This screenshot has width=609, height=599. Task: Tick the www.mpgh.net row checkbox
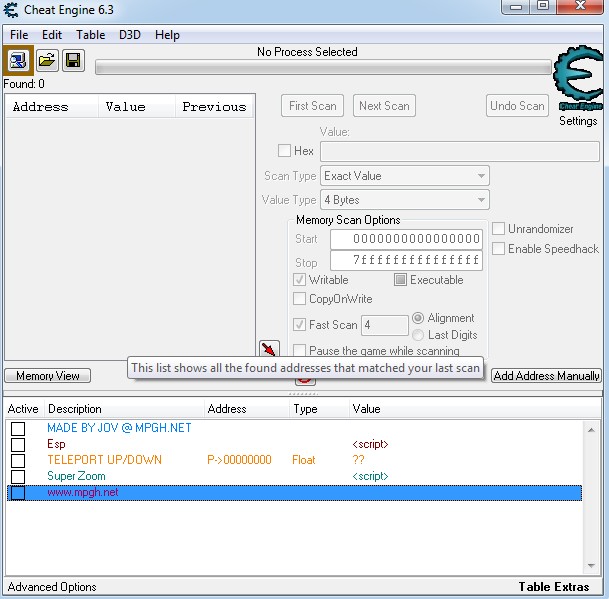click(18, 493)
